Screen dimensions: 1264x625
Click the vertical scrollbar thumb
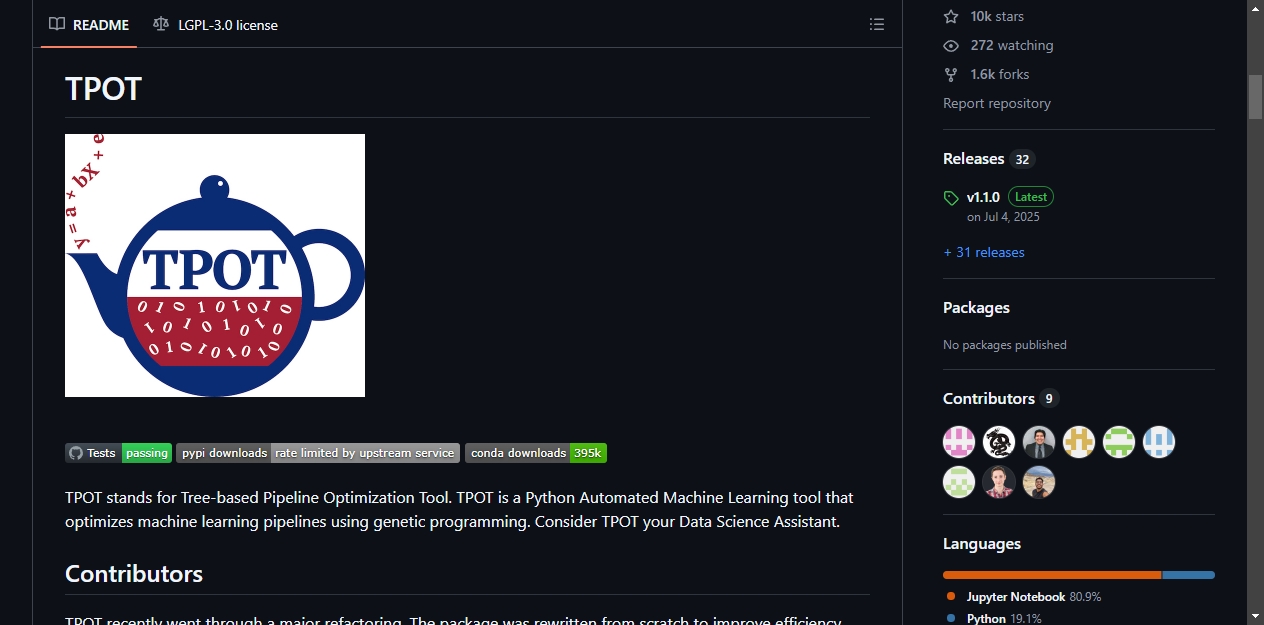(x=1255, y=97)
